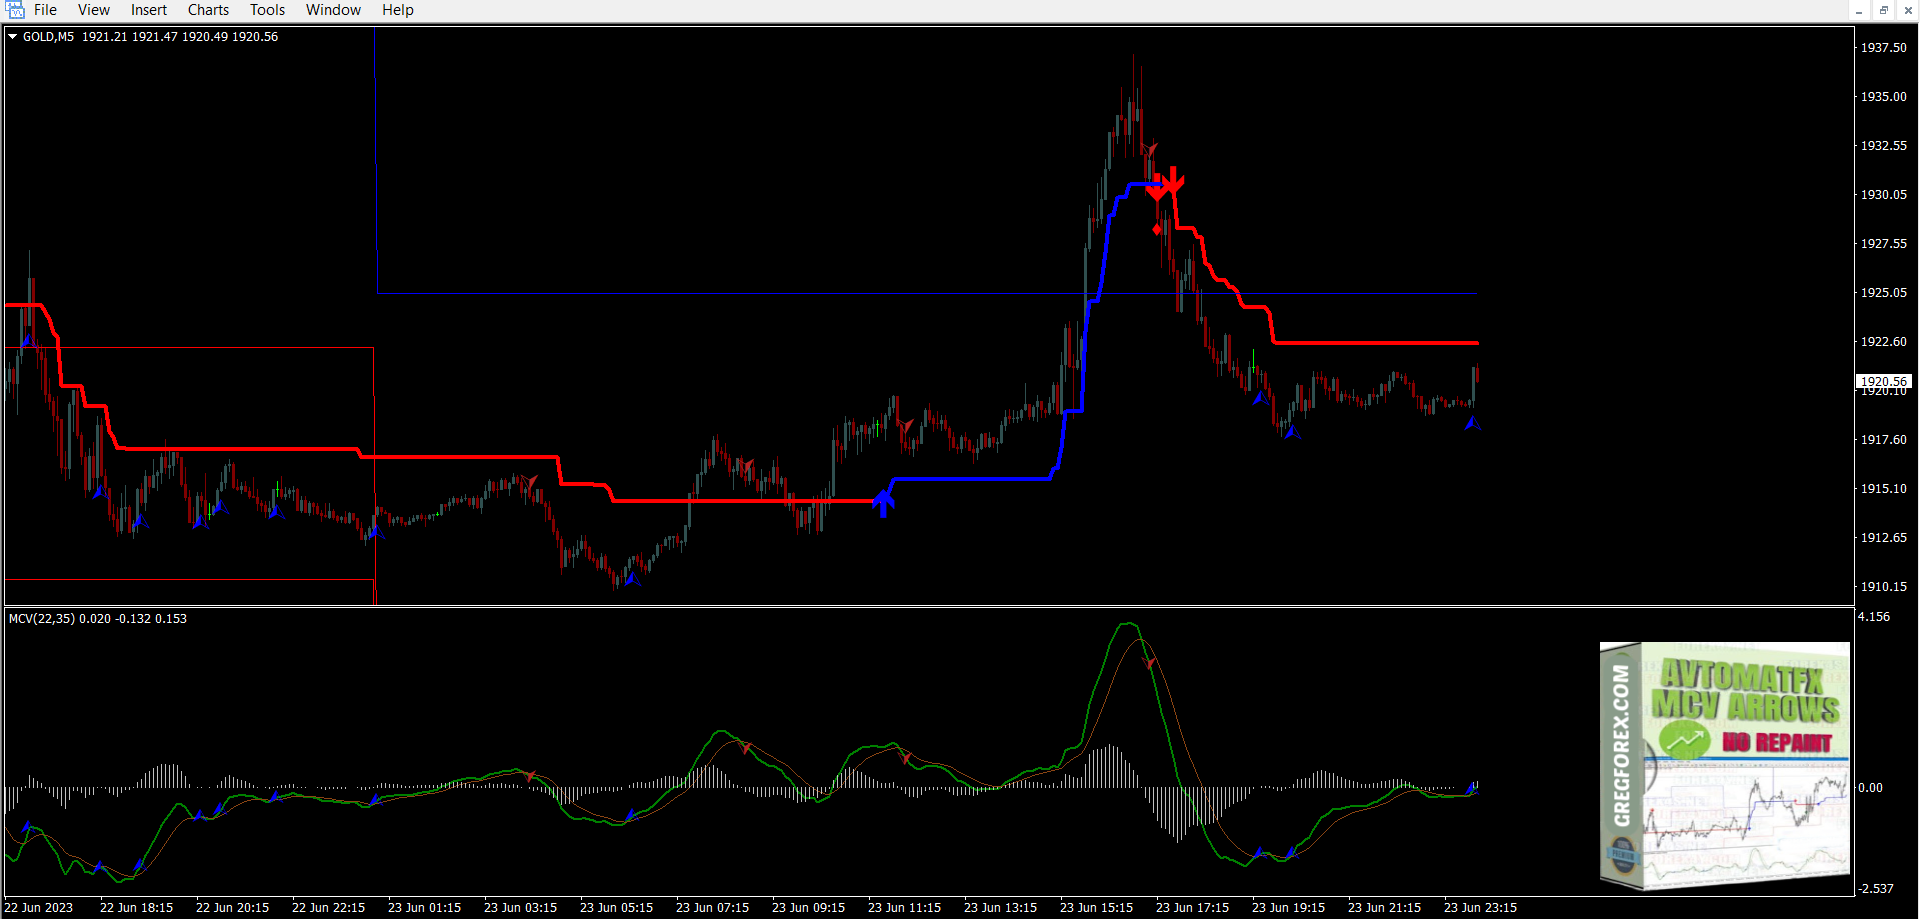Expand the GOLD,M5 chart dropdown triangle

click(x=13, y=37)
